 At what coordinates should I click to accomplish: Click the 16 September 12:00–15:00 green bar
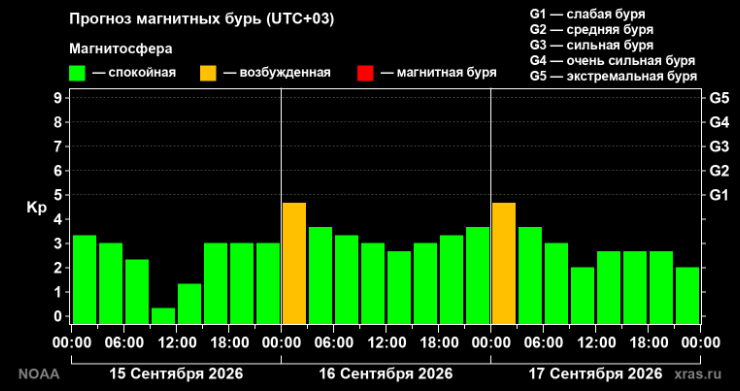pos(399,287)
